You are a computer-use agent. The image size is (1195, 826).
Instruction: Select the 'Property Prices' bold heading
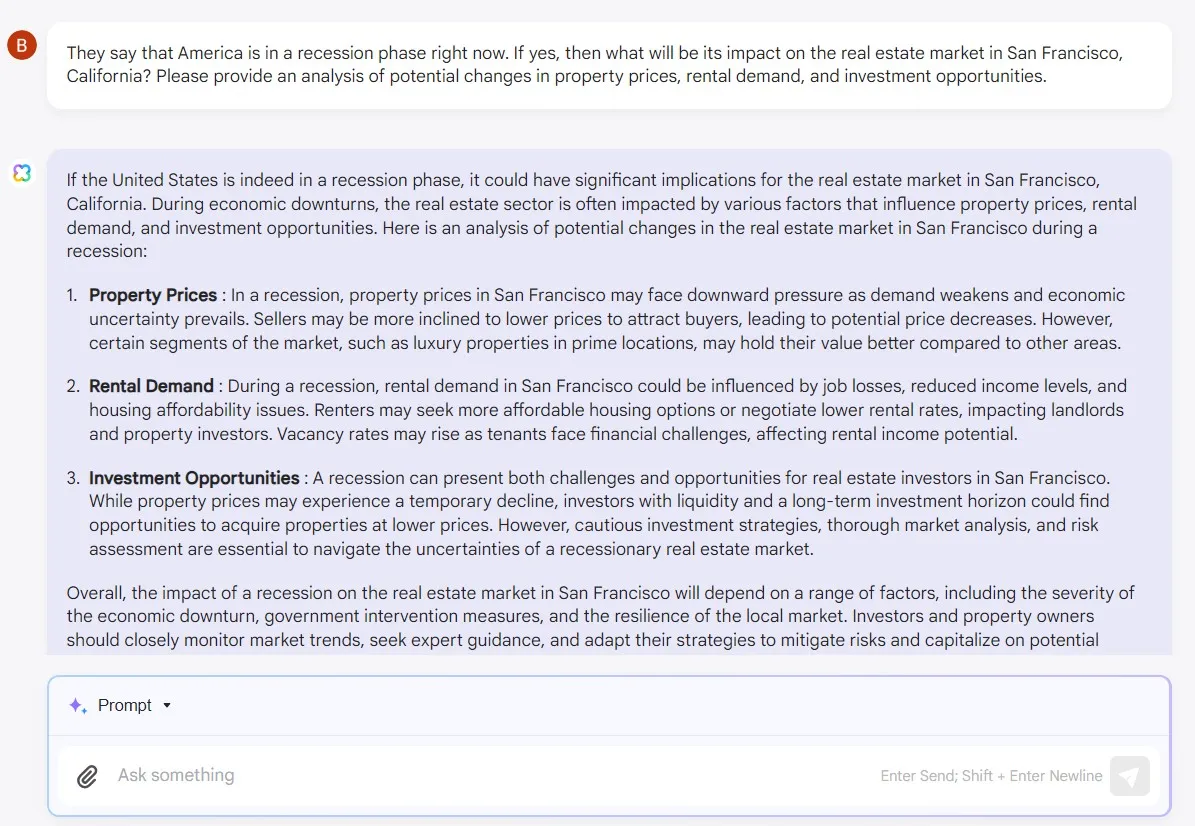(153, 295)
